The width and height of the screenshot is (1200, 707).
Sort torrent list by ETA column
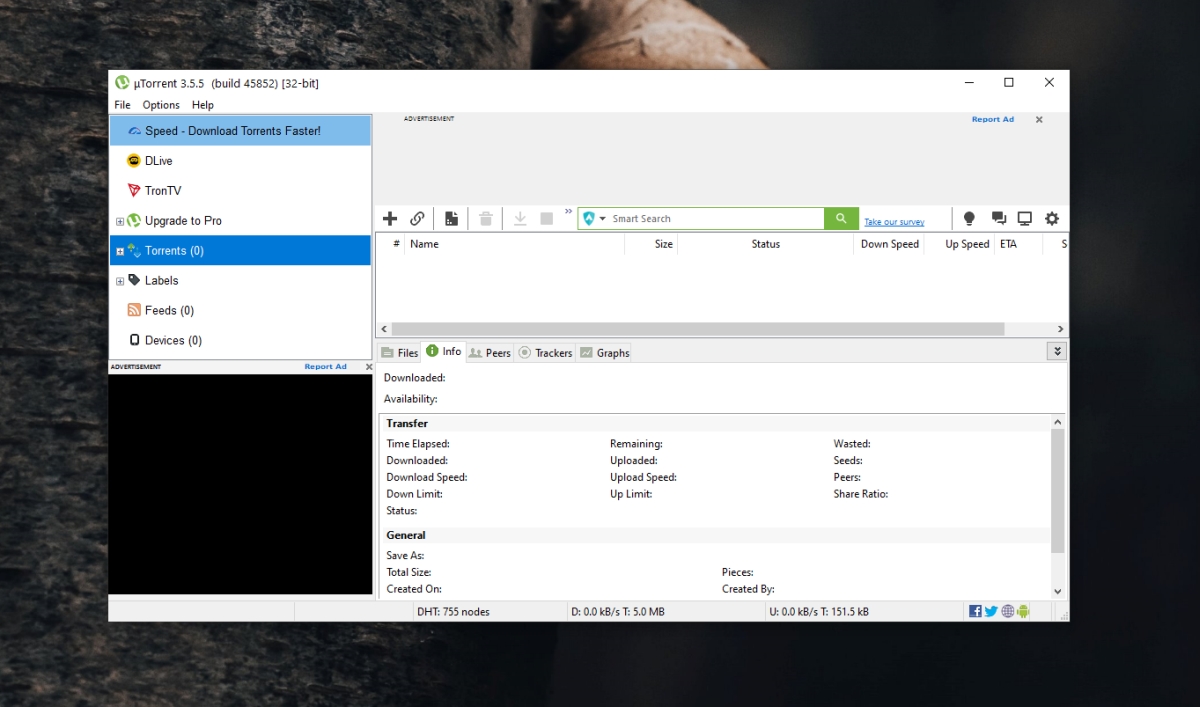[1018, 244]
